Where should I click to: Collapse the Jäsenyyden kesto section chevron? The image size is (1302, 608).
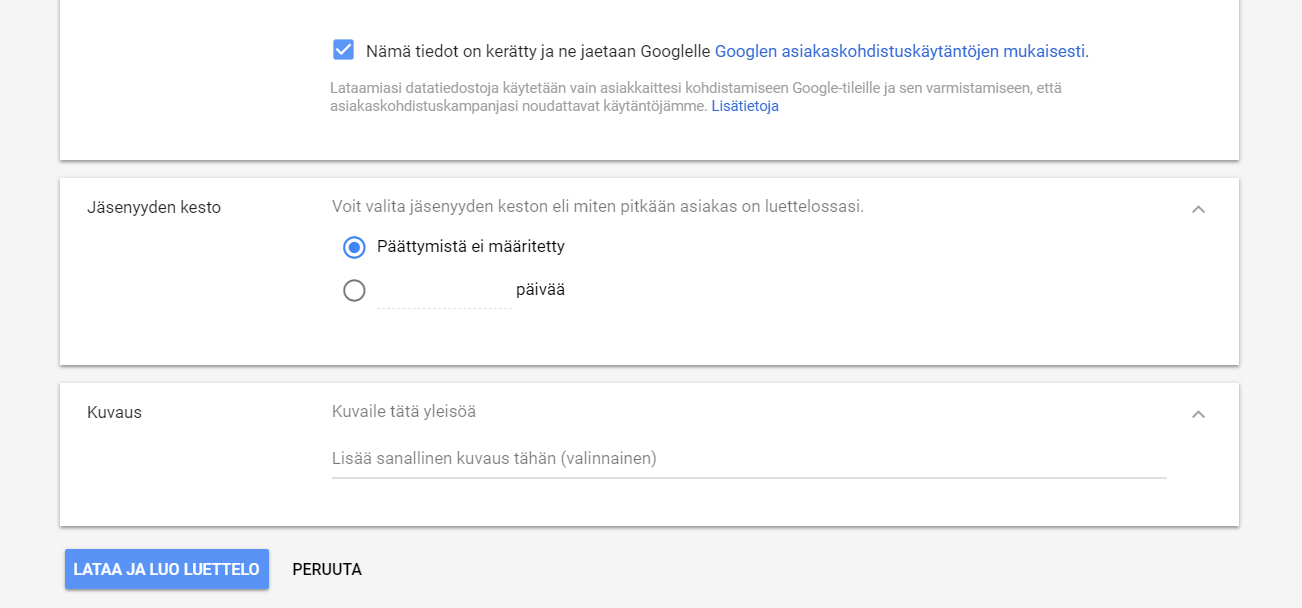1199,209
